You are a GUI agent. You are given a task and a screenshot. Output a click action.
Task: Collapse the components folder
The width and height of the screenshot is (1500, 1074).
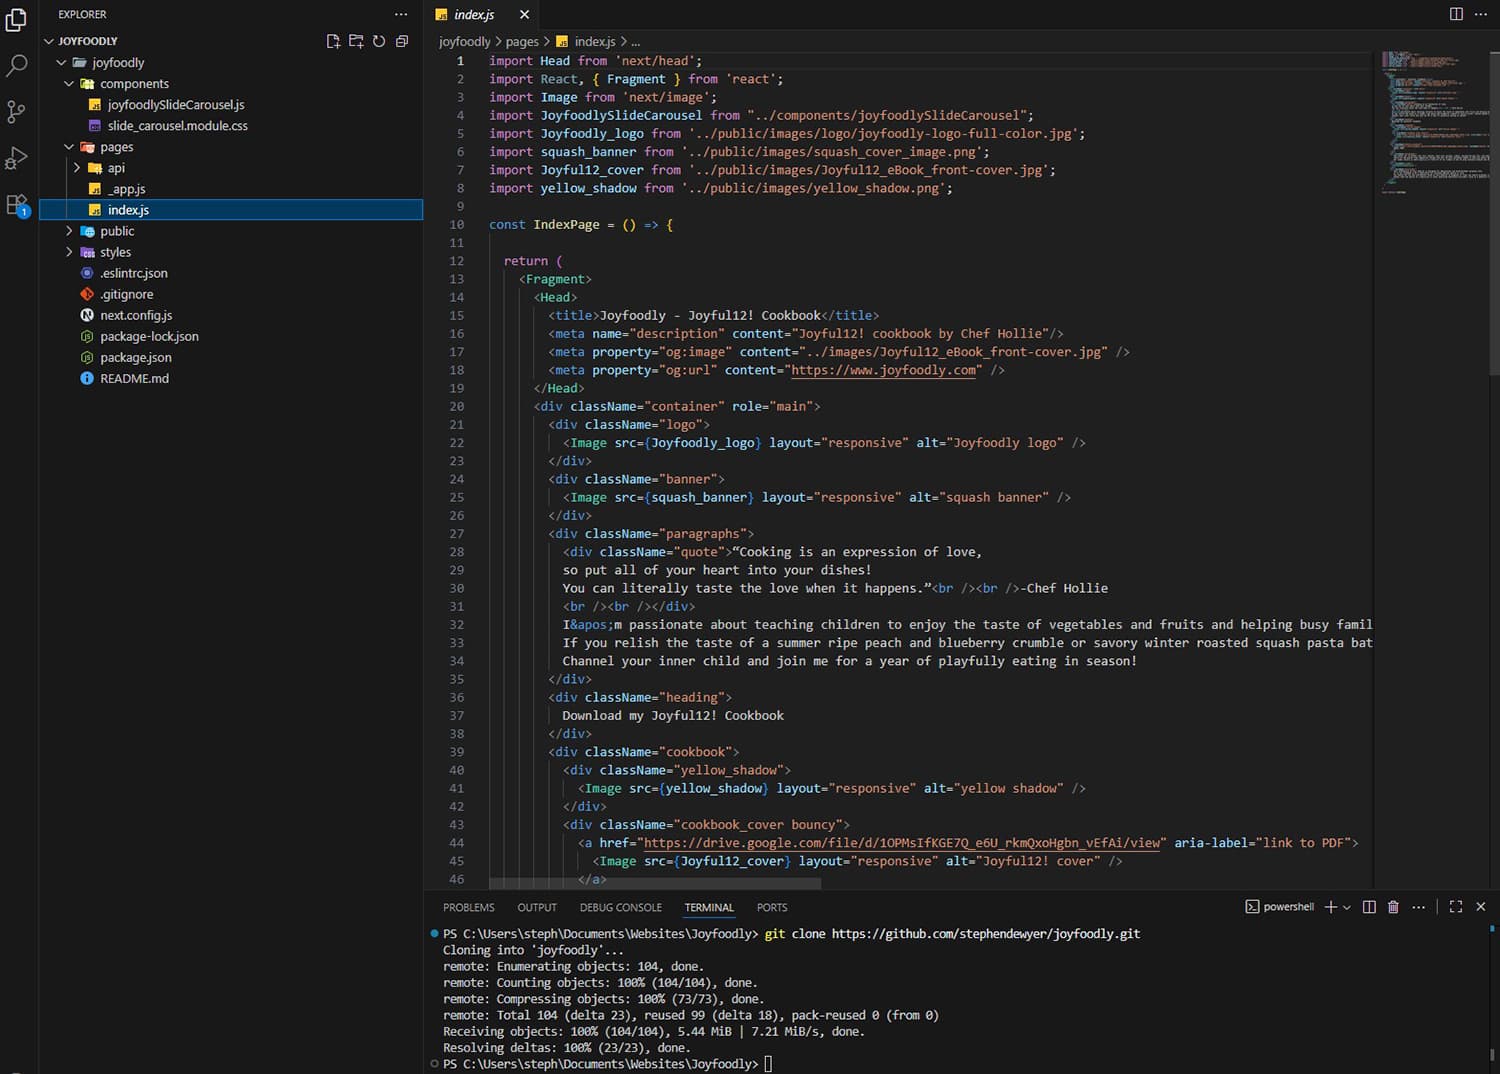pyautogui.click(x=134, y=84)
